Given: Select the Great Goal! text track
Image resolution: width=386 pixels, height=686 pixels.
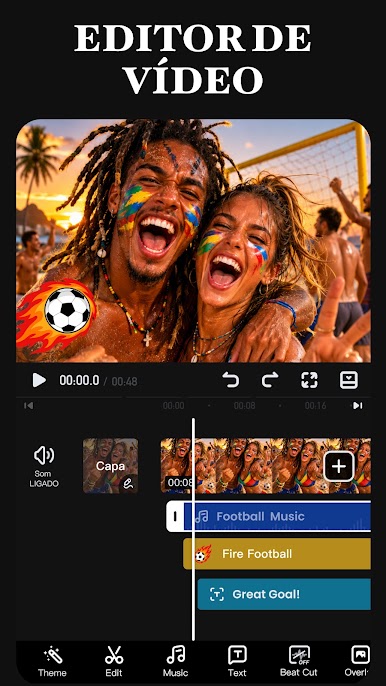Looking at the screenshot, I should 284,594.
